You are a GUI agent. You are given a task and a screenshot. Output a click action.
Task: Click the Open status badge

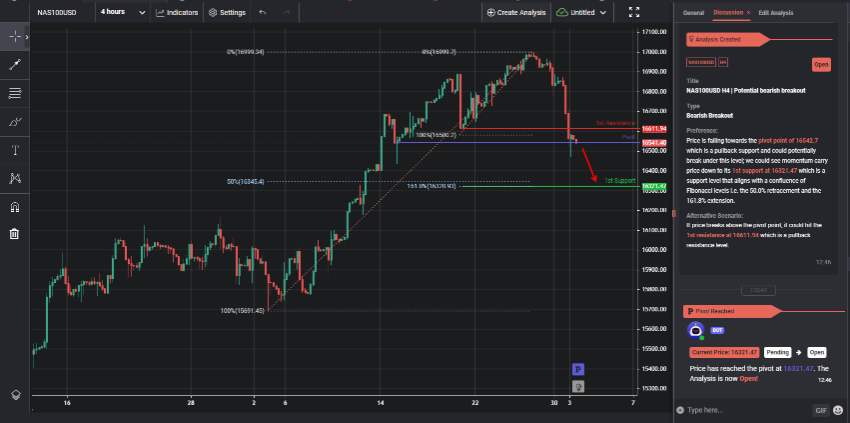coord(821,65)
